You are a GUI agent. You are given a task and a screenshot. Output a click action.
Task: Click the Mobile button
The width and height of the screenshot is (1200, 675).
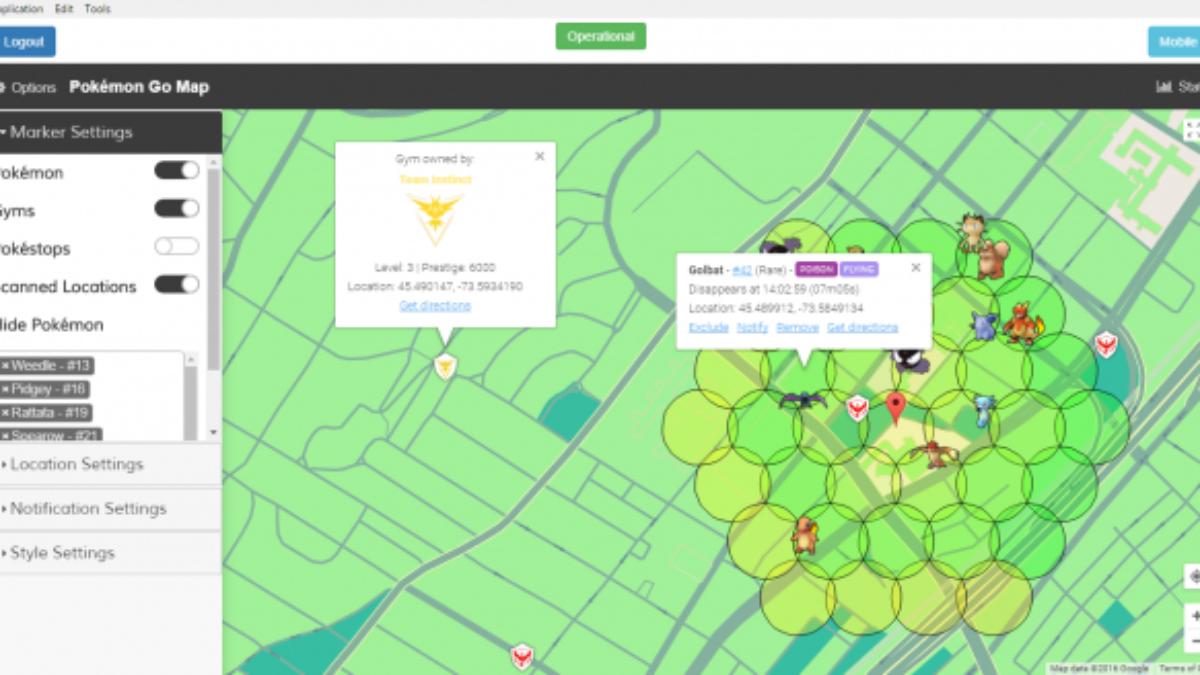pos(1174,42)
